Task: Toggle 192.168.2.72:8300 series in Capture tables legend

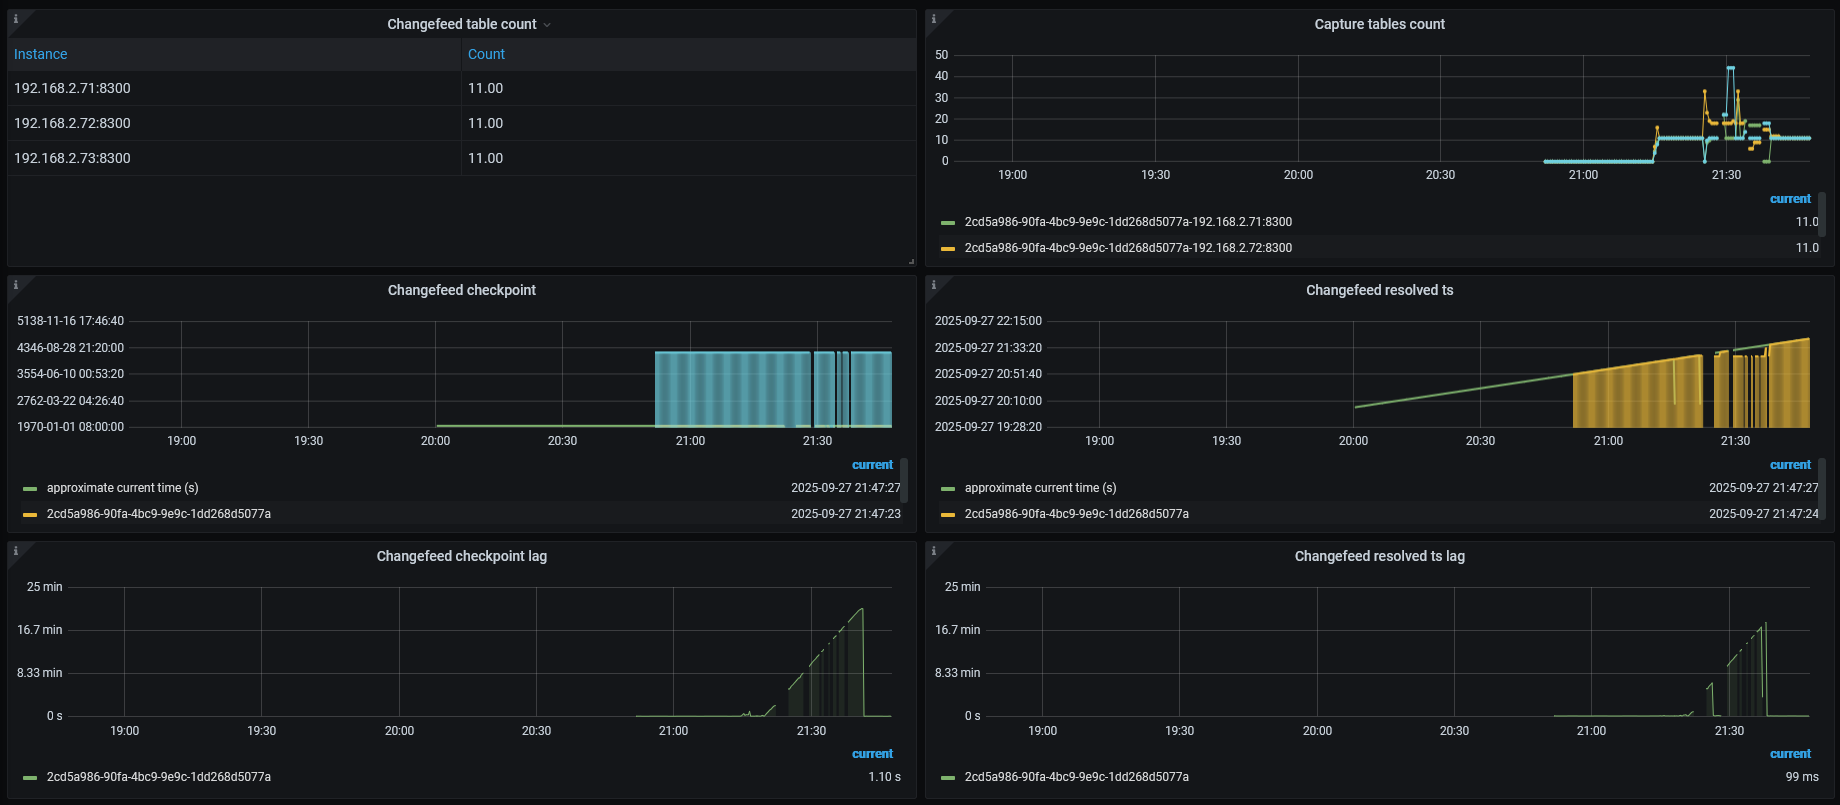Action: (x=1128, y=248)
